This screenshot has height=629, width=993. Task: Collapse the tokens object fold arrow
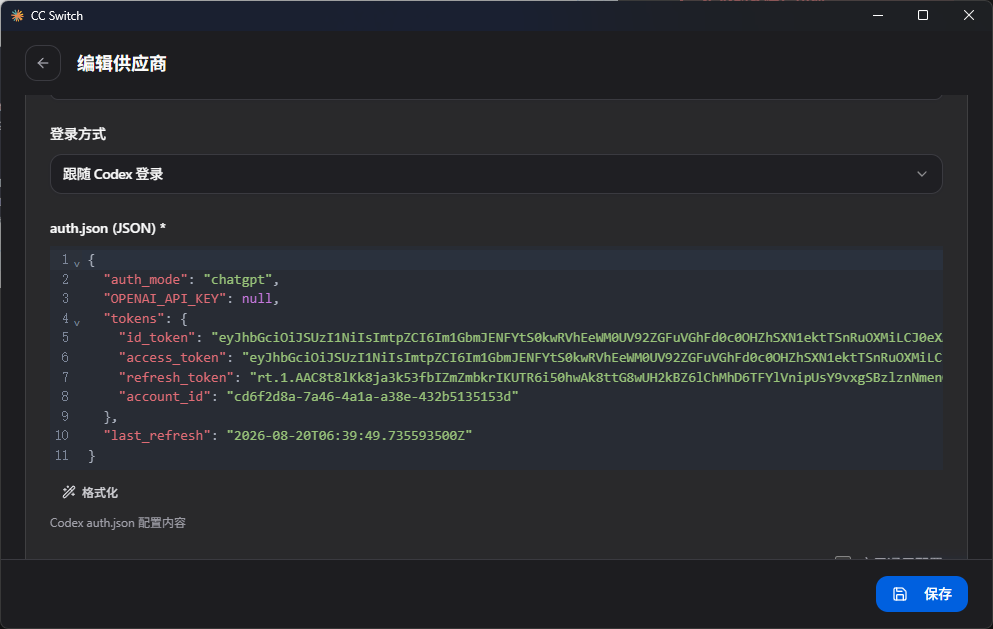click(77, 322)
